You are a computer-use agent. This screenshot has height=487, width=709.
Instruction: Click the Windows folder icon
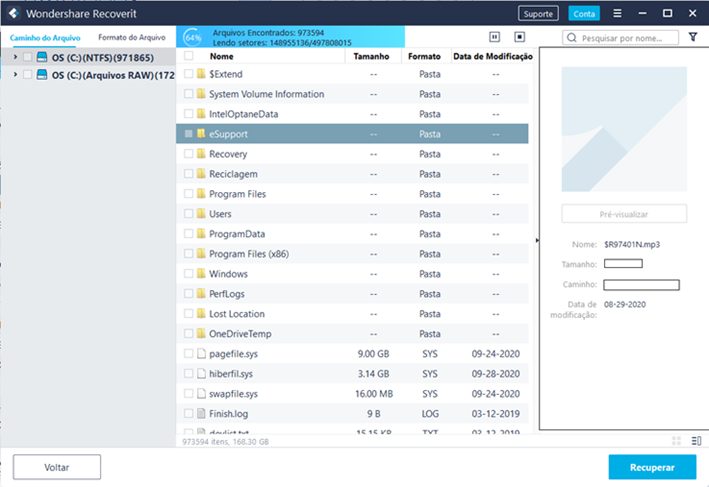point(201,274)
